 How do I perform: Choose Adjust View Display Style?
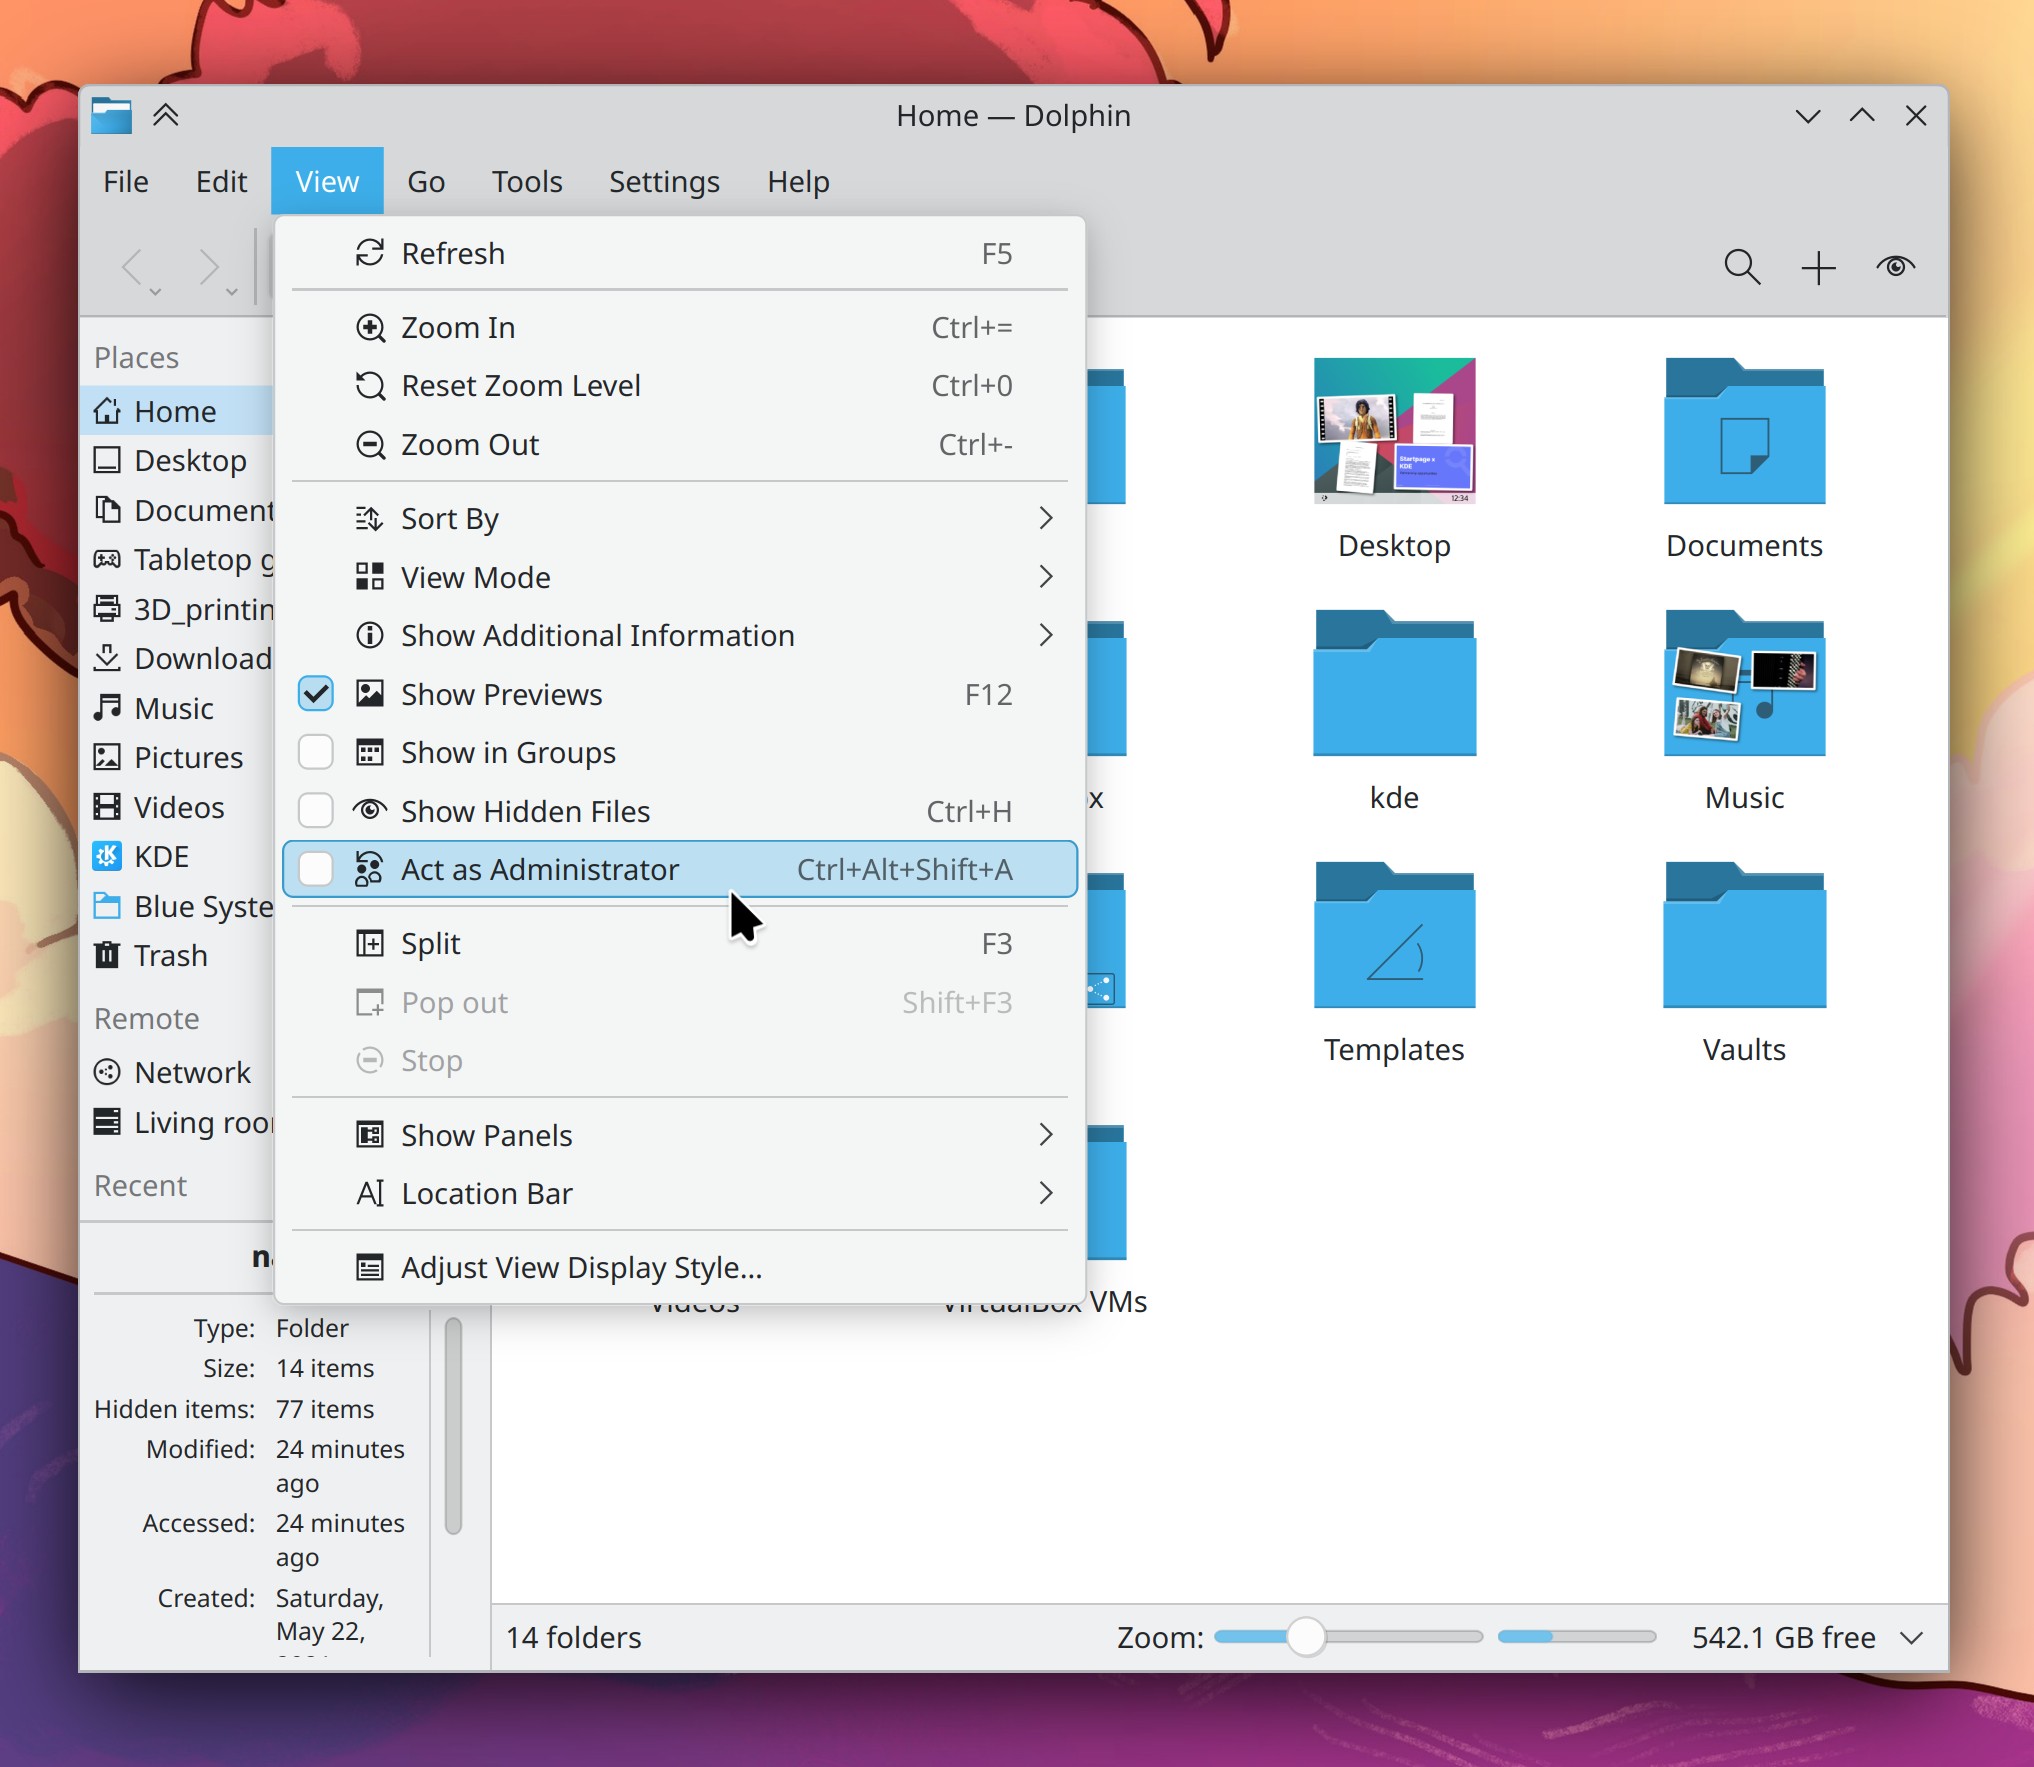click(x=580, y=1266)
